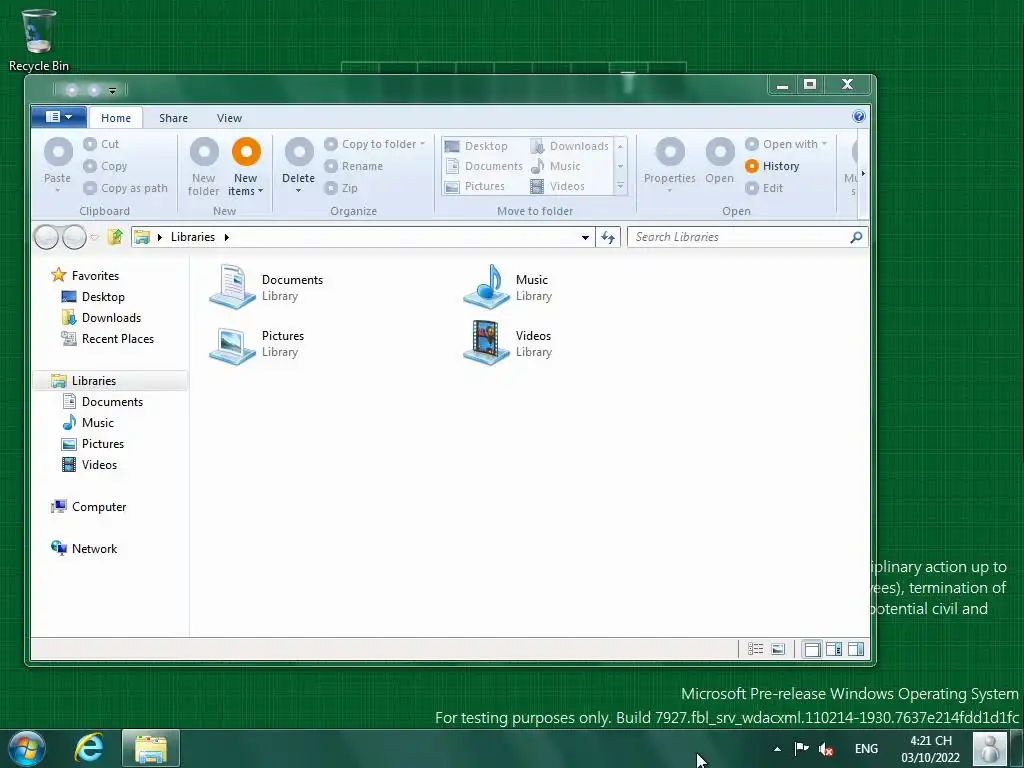The image size is (1024, 768).
Task: Click the Back navigation button
Action: (46, 237)
